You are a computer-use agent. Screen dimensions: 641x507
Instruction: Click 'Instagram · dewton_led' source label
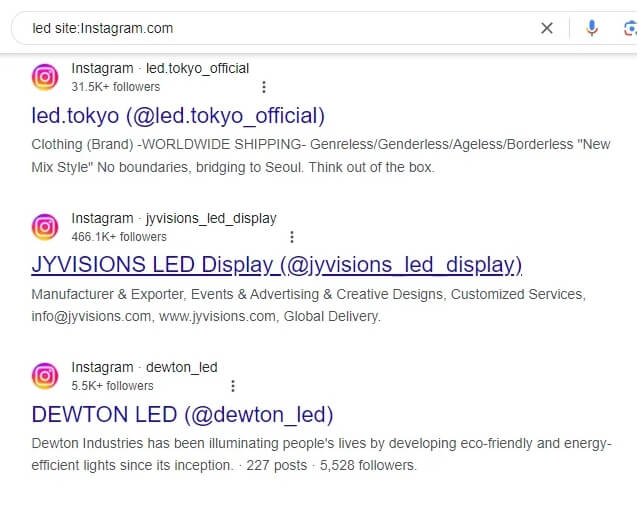[x=144, y=367]
